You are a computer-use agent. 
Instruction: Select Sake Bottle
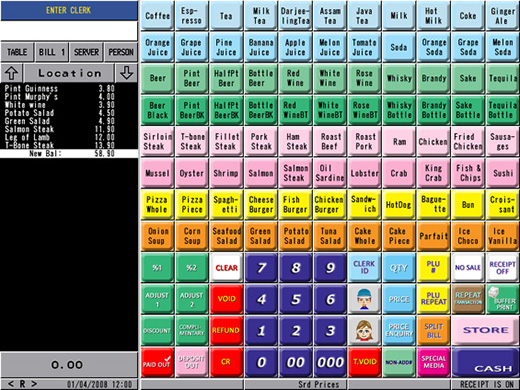click(x=468, y=110)
